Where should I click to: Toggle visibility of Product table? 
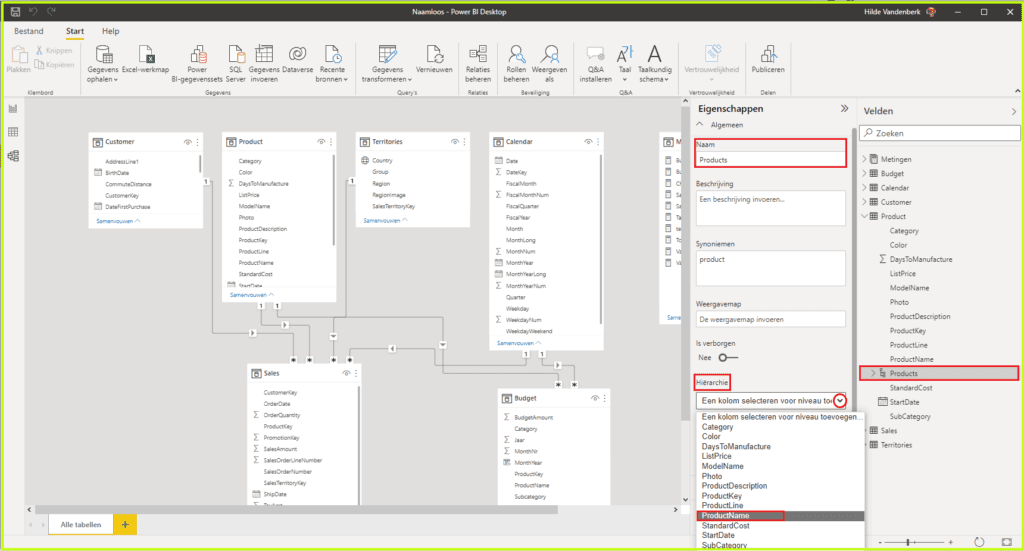[x=321, y=142]
